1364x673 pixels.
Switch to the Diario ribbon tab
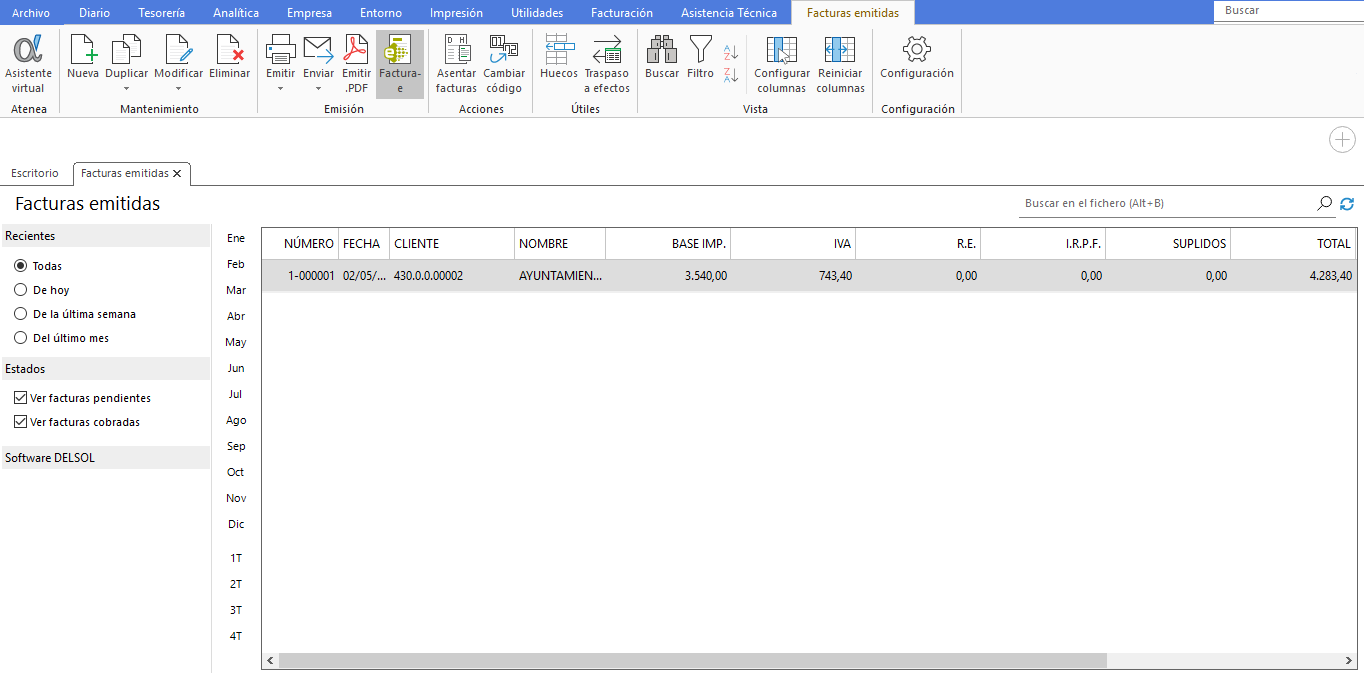(94, 13)
